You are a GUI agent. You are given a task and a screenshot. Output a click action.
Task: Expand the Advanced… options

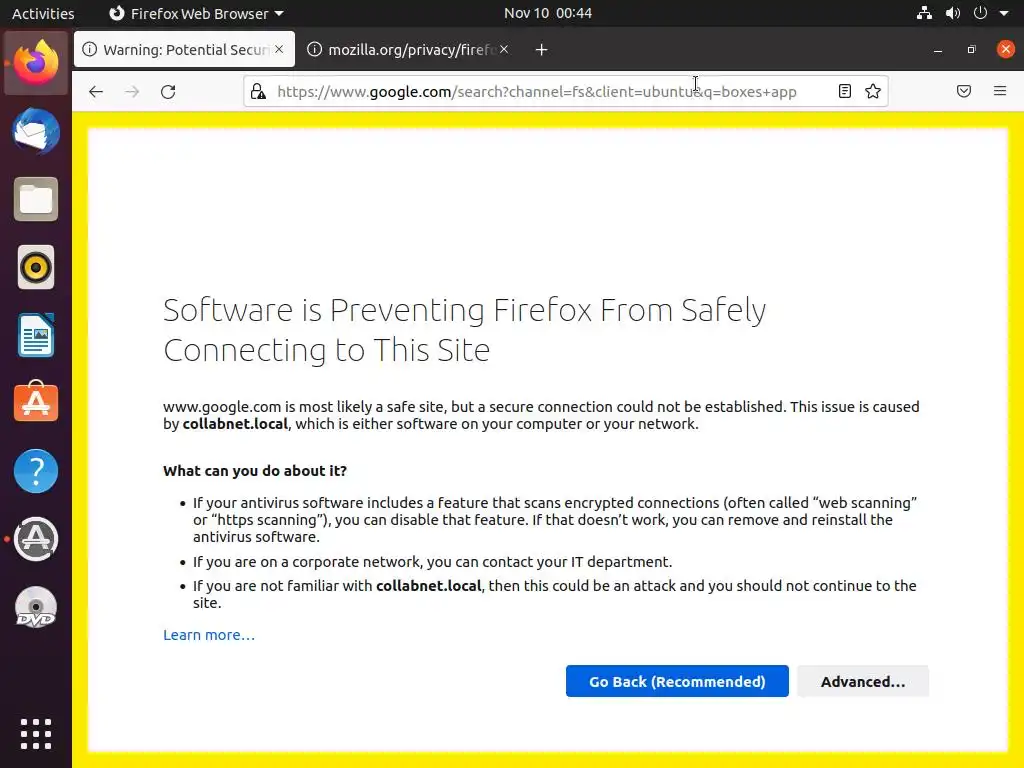click(x=862, y=682)
